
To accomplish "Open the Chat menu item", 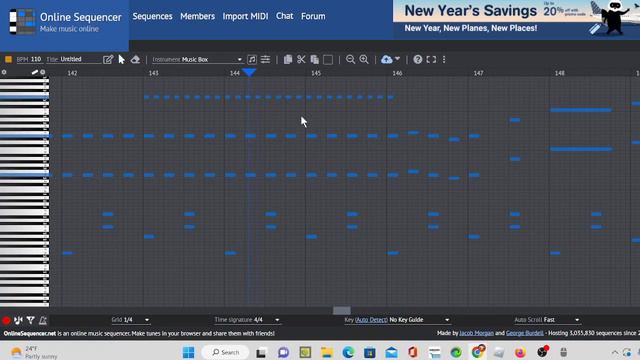I will [284, 16].
